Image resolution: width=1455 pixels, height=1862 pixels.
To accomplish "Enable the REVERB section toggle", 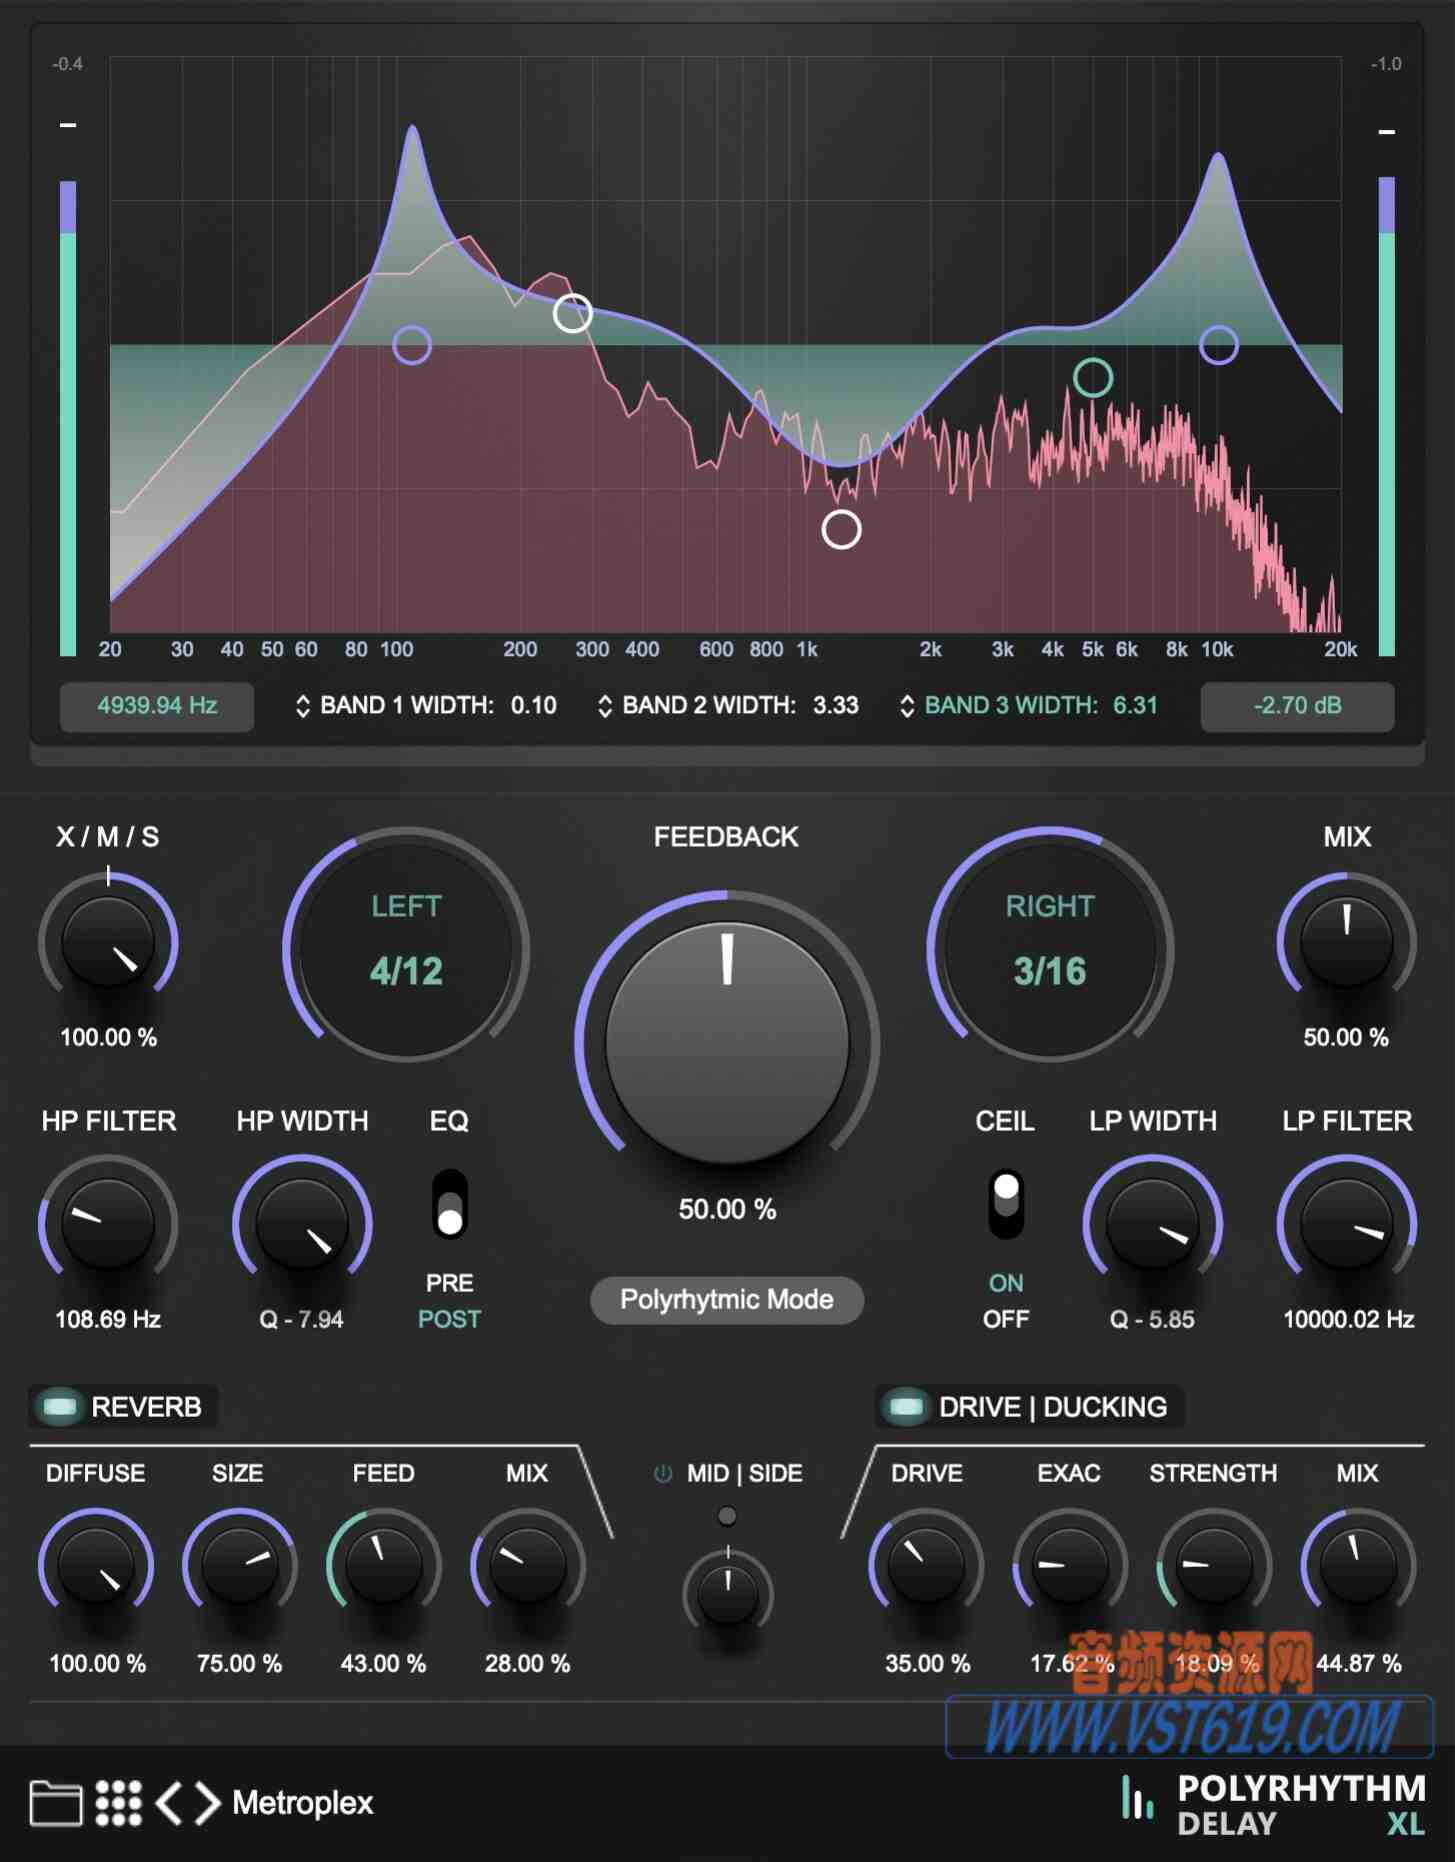I will (x=59, y=1407).
